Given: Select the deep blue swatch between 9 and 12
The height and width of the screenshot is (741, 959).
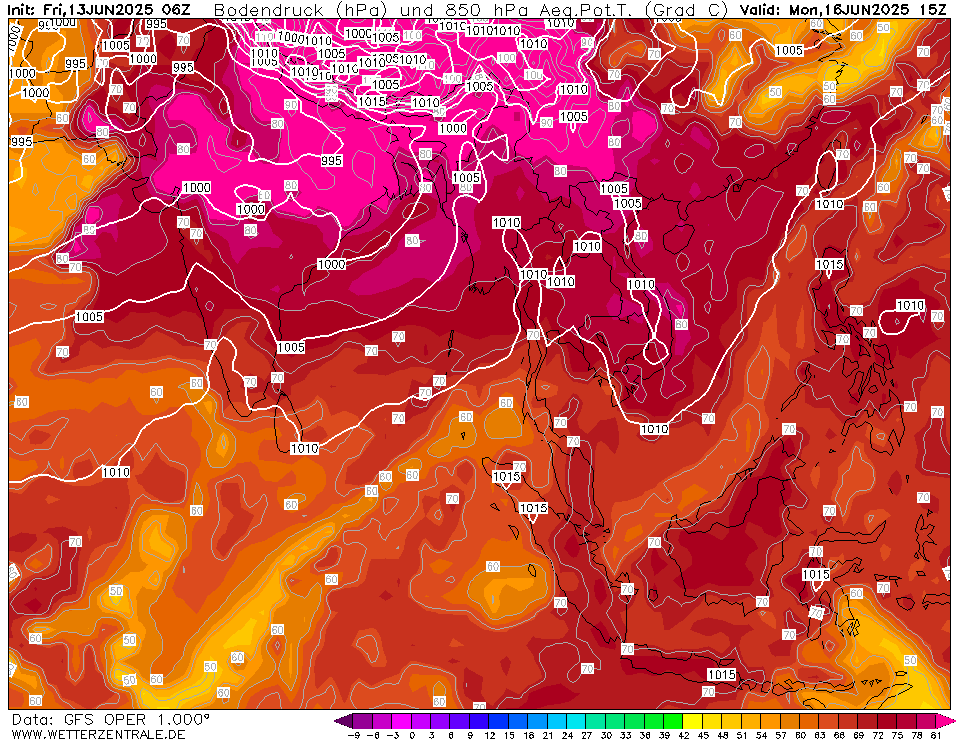Looking at the screenshot, I should coord(480,720).
